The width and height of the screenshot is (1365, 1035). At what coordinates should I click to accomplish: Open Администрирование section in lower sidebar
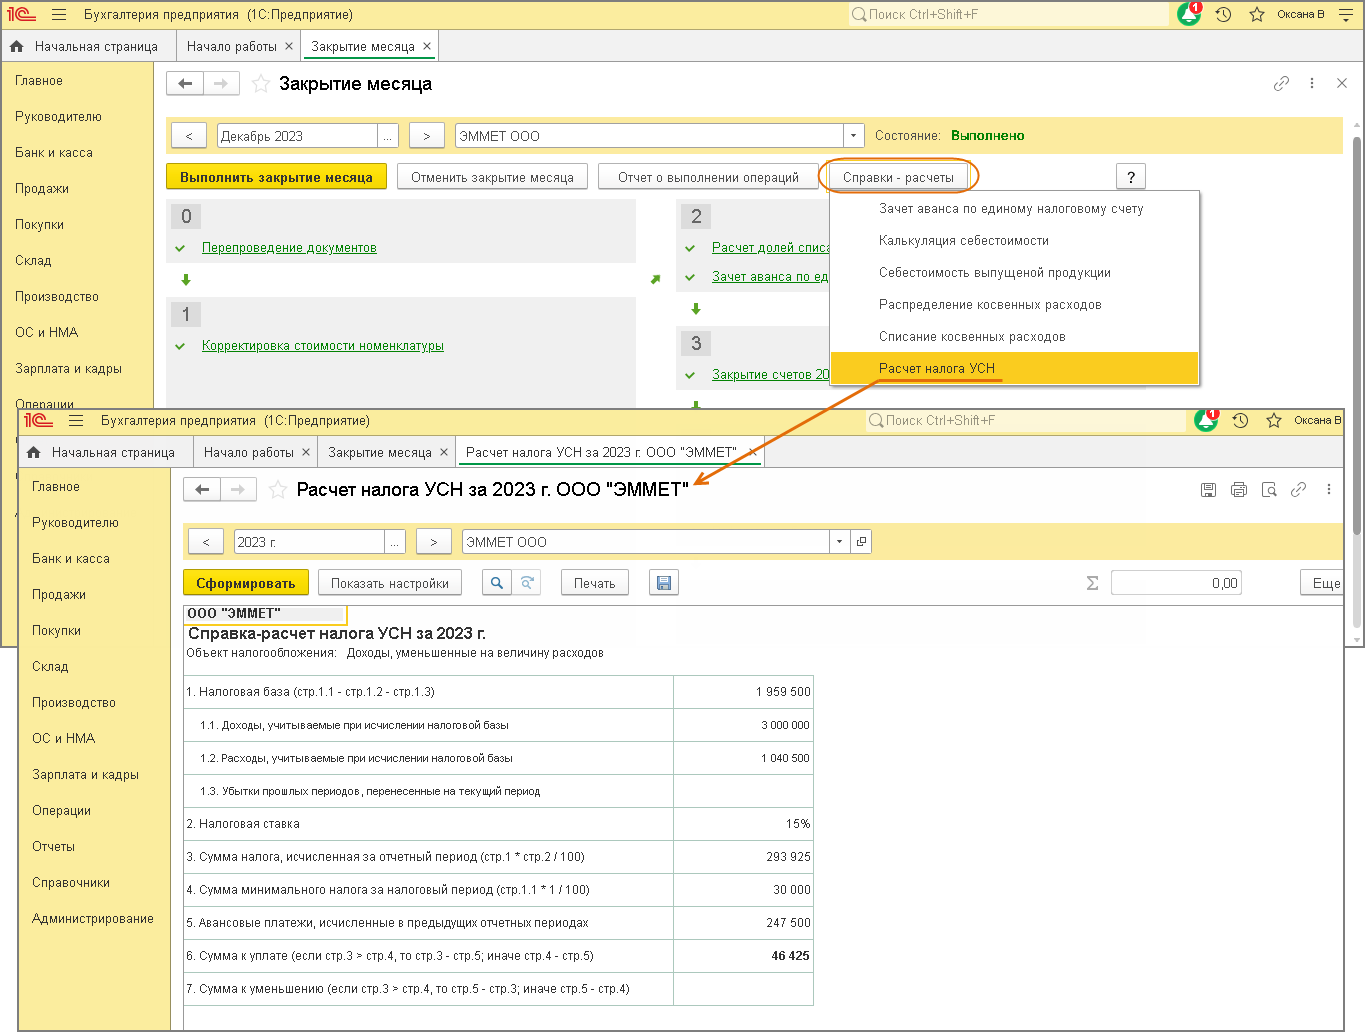93,919
